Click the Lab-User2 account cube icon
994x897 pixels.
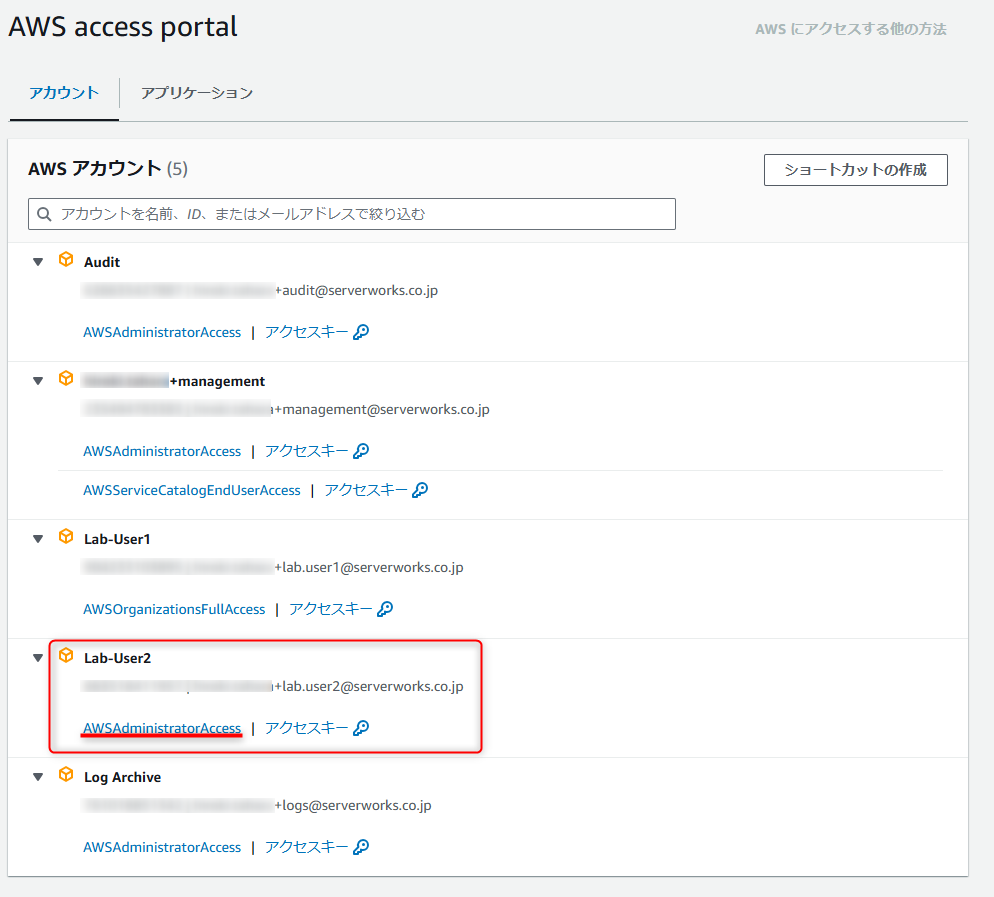pos(66,655)
